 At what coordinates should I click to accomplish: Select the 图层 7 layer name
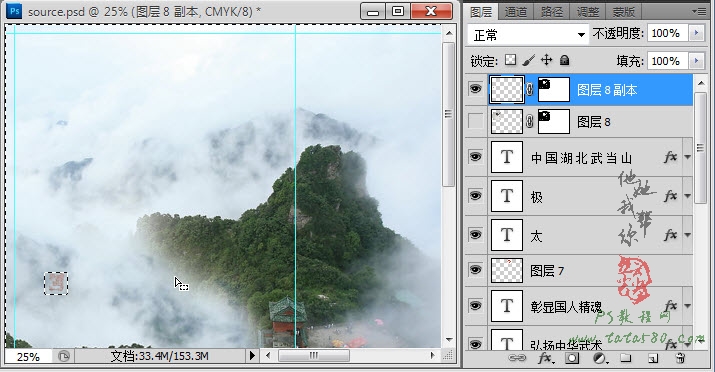point(547,271)
